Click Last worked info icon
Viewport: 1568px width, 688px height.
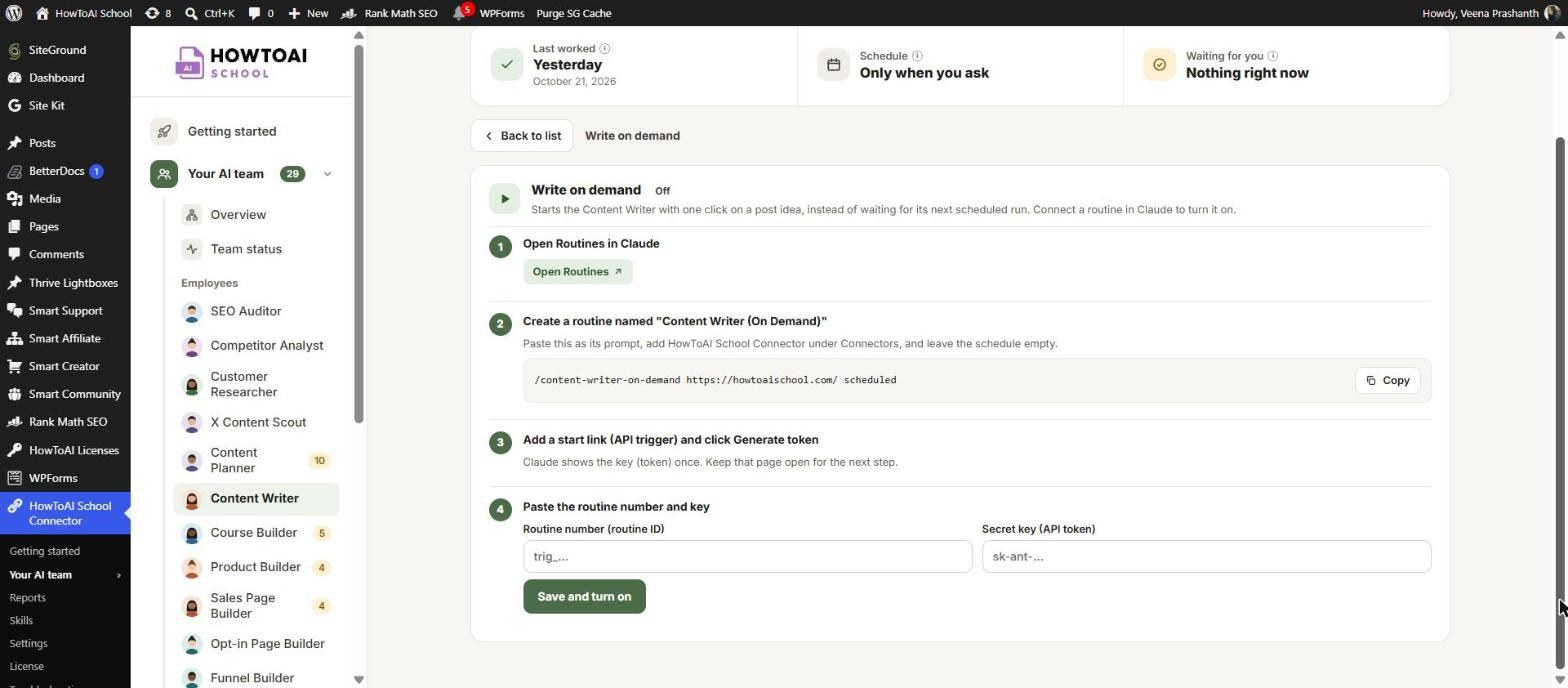point(605,48)
